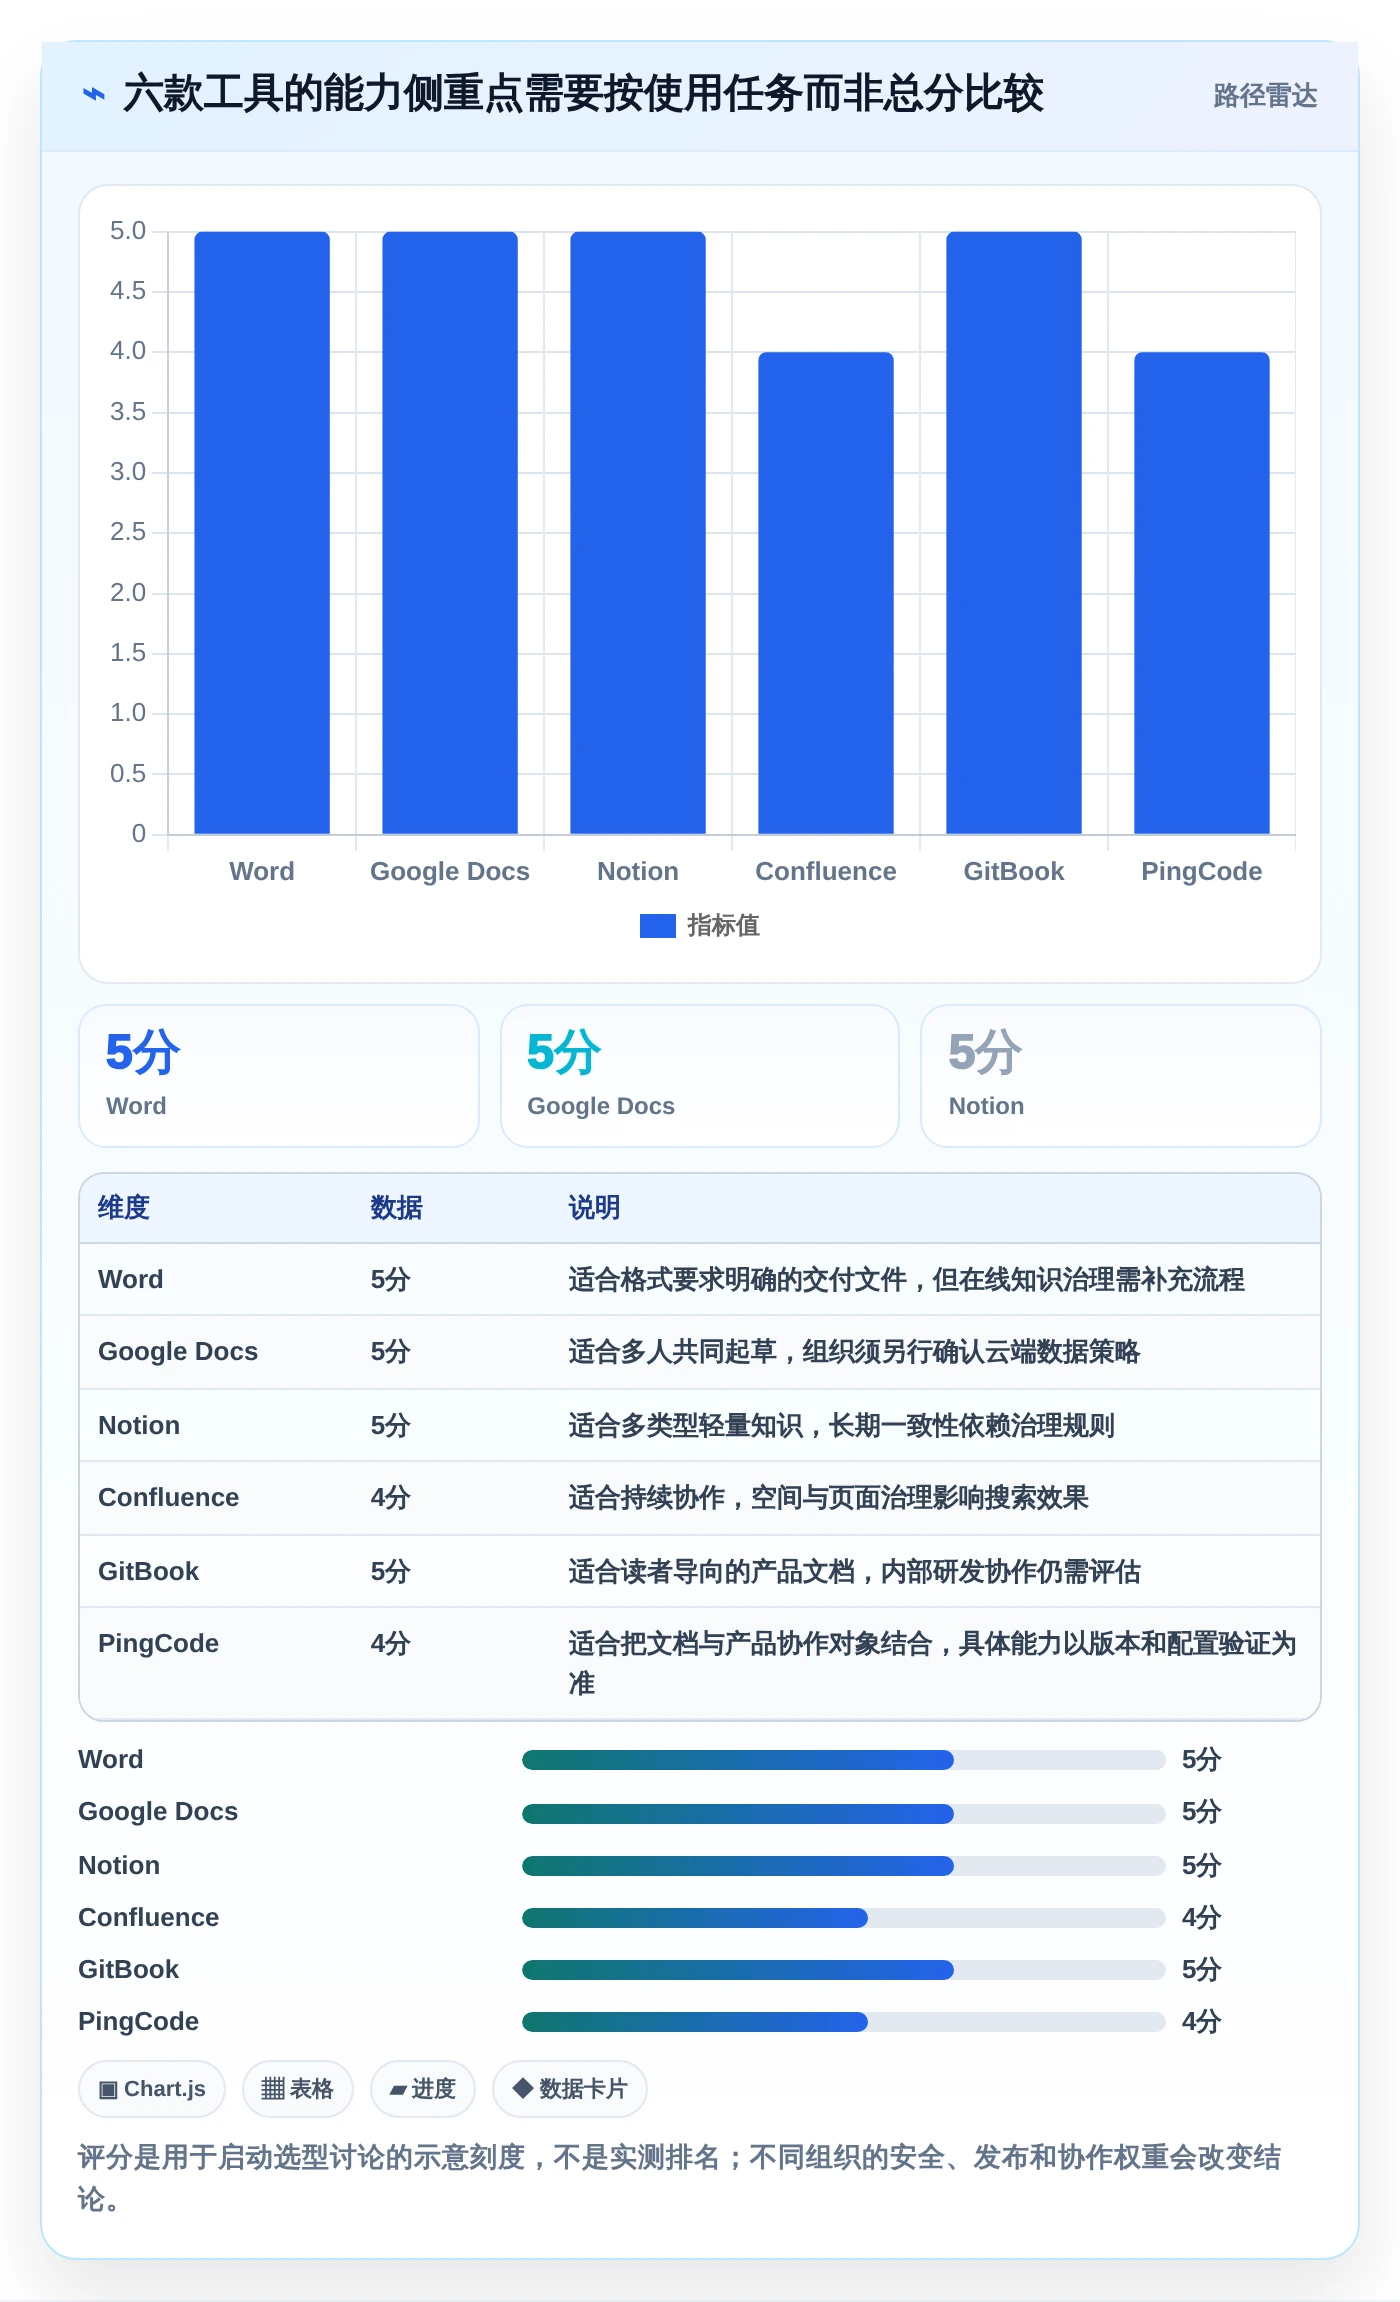Click the 说明 column header
The height and width of the screenshot is (2302, 1400).
(595, 1208)
